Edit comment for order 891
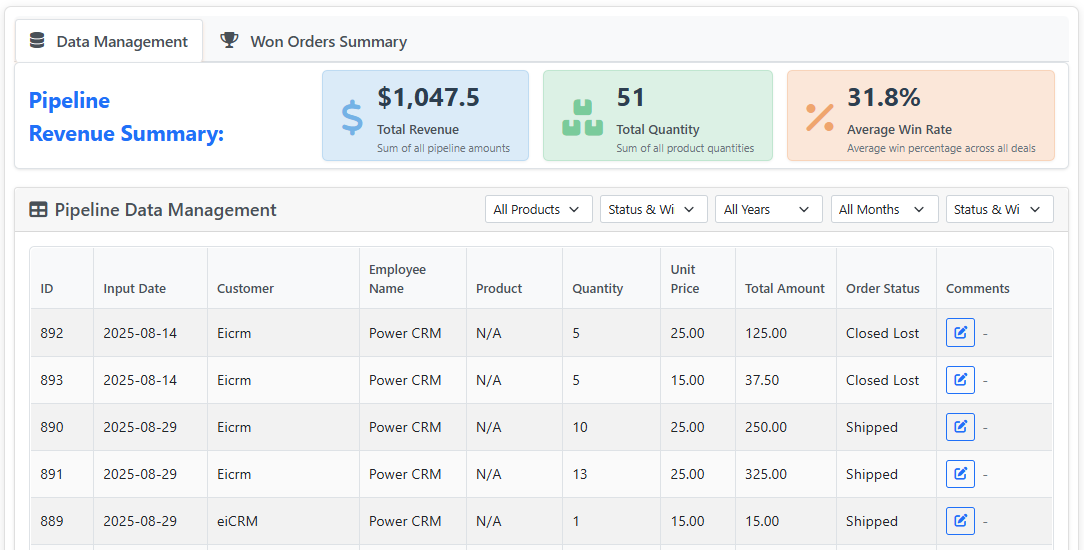 [x=960, y=473]
